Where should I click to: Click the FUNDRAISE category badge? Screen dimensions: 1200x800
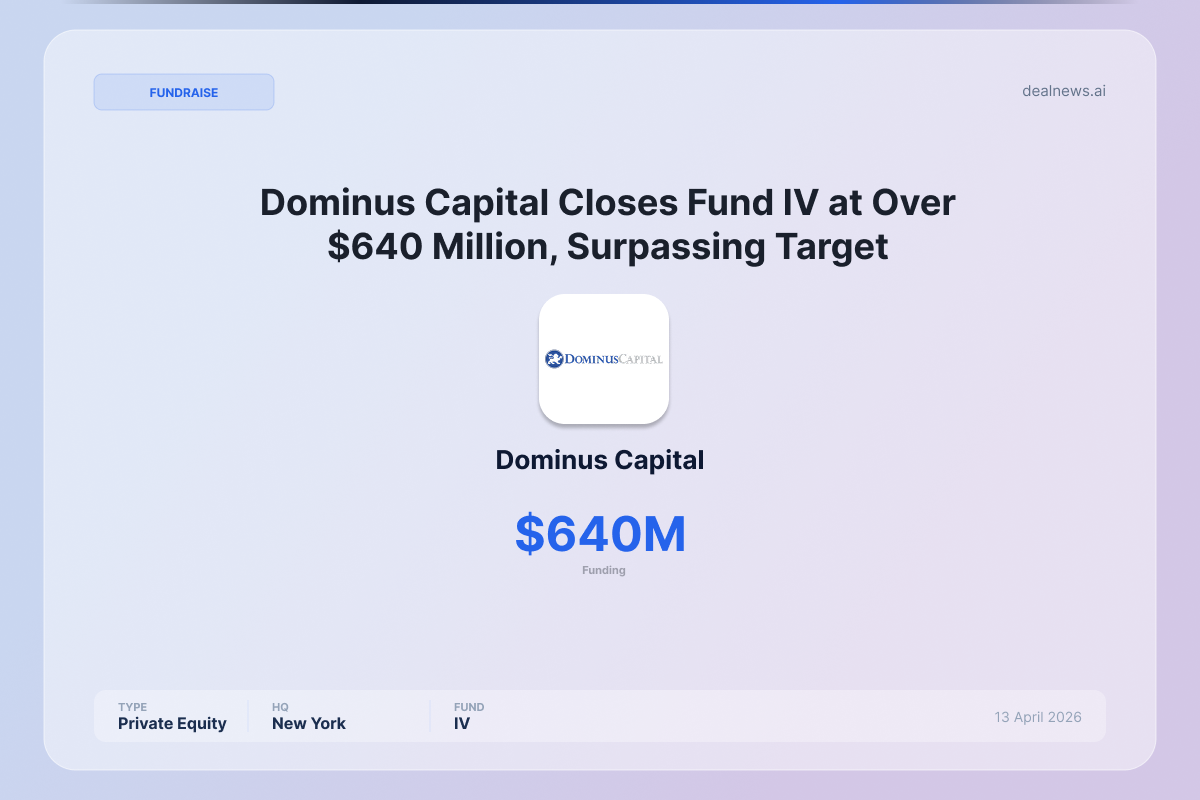coord(184,92)
